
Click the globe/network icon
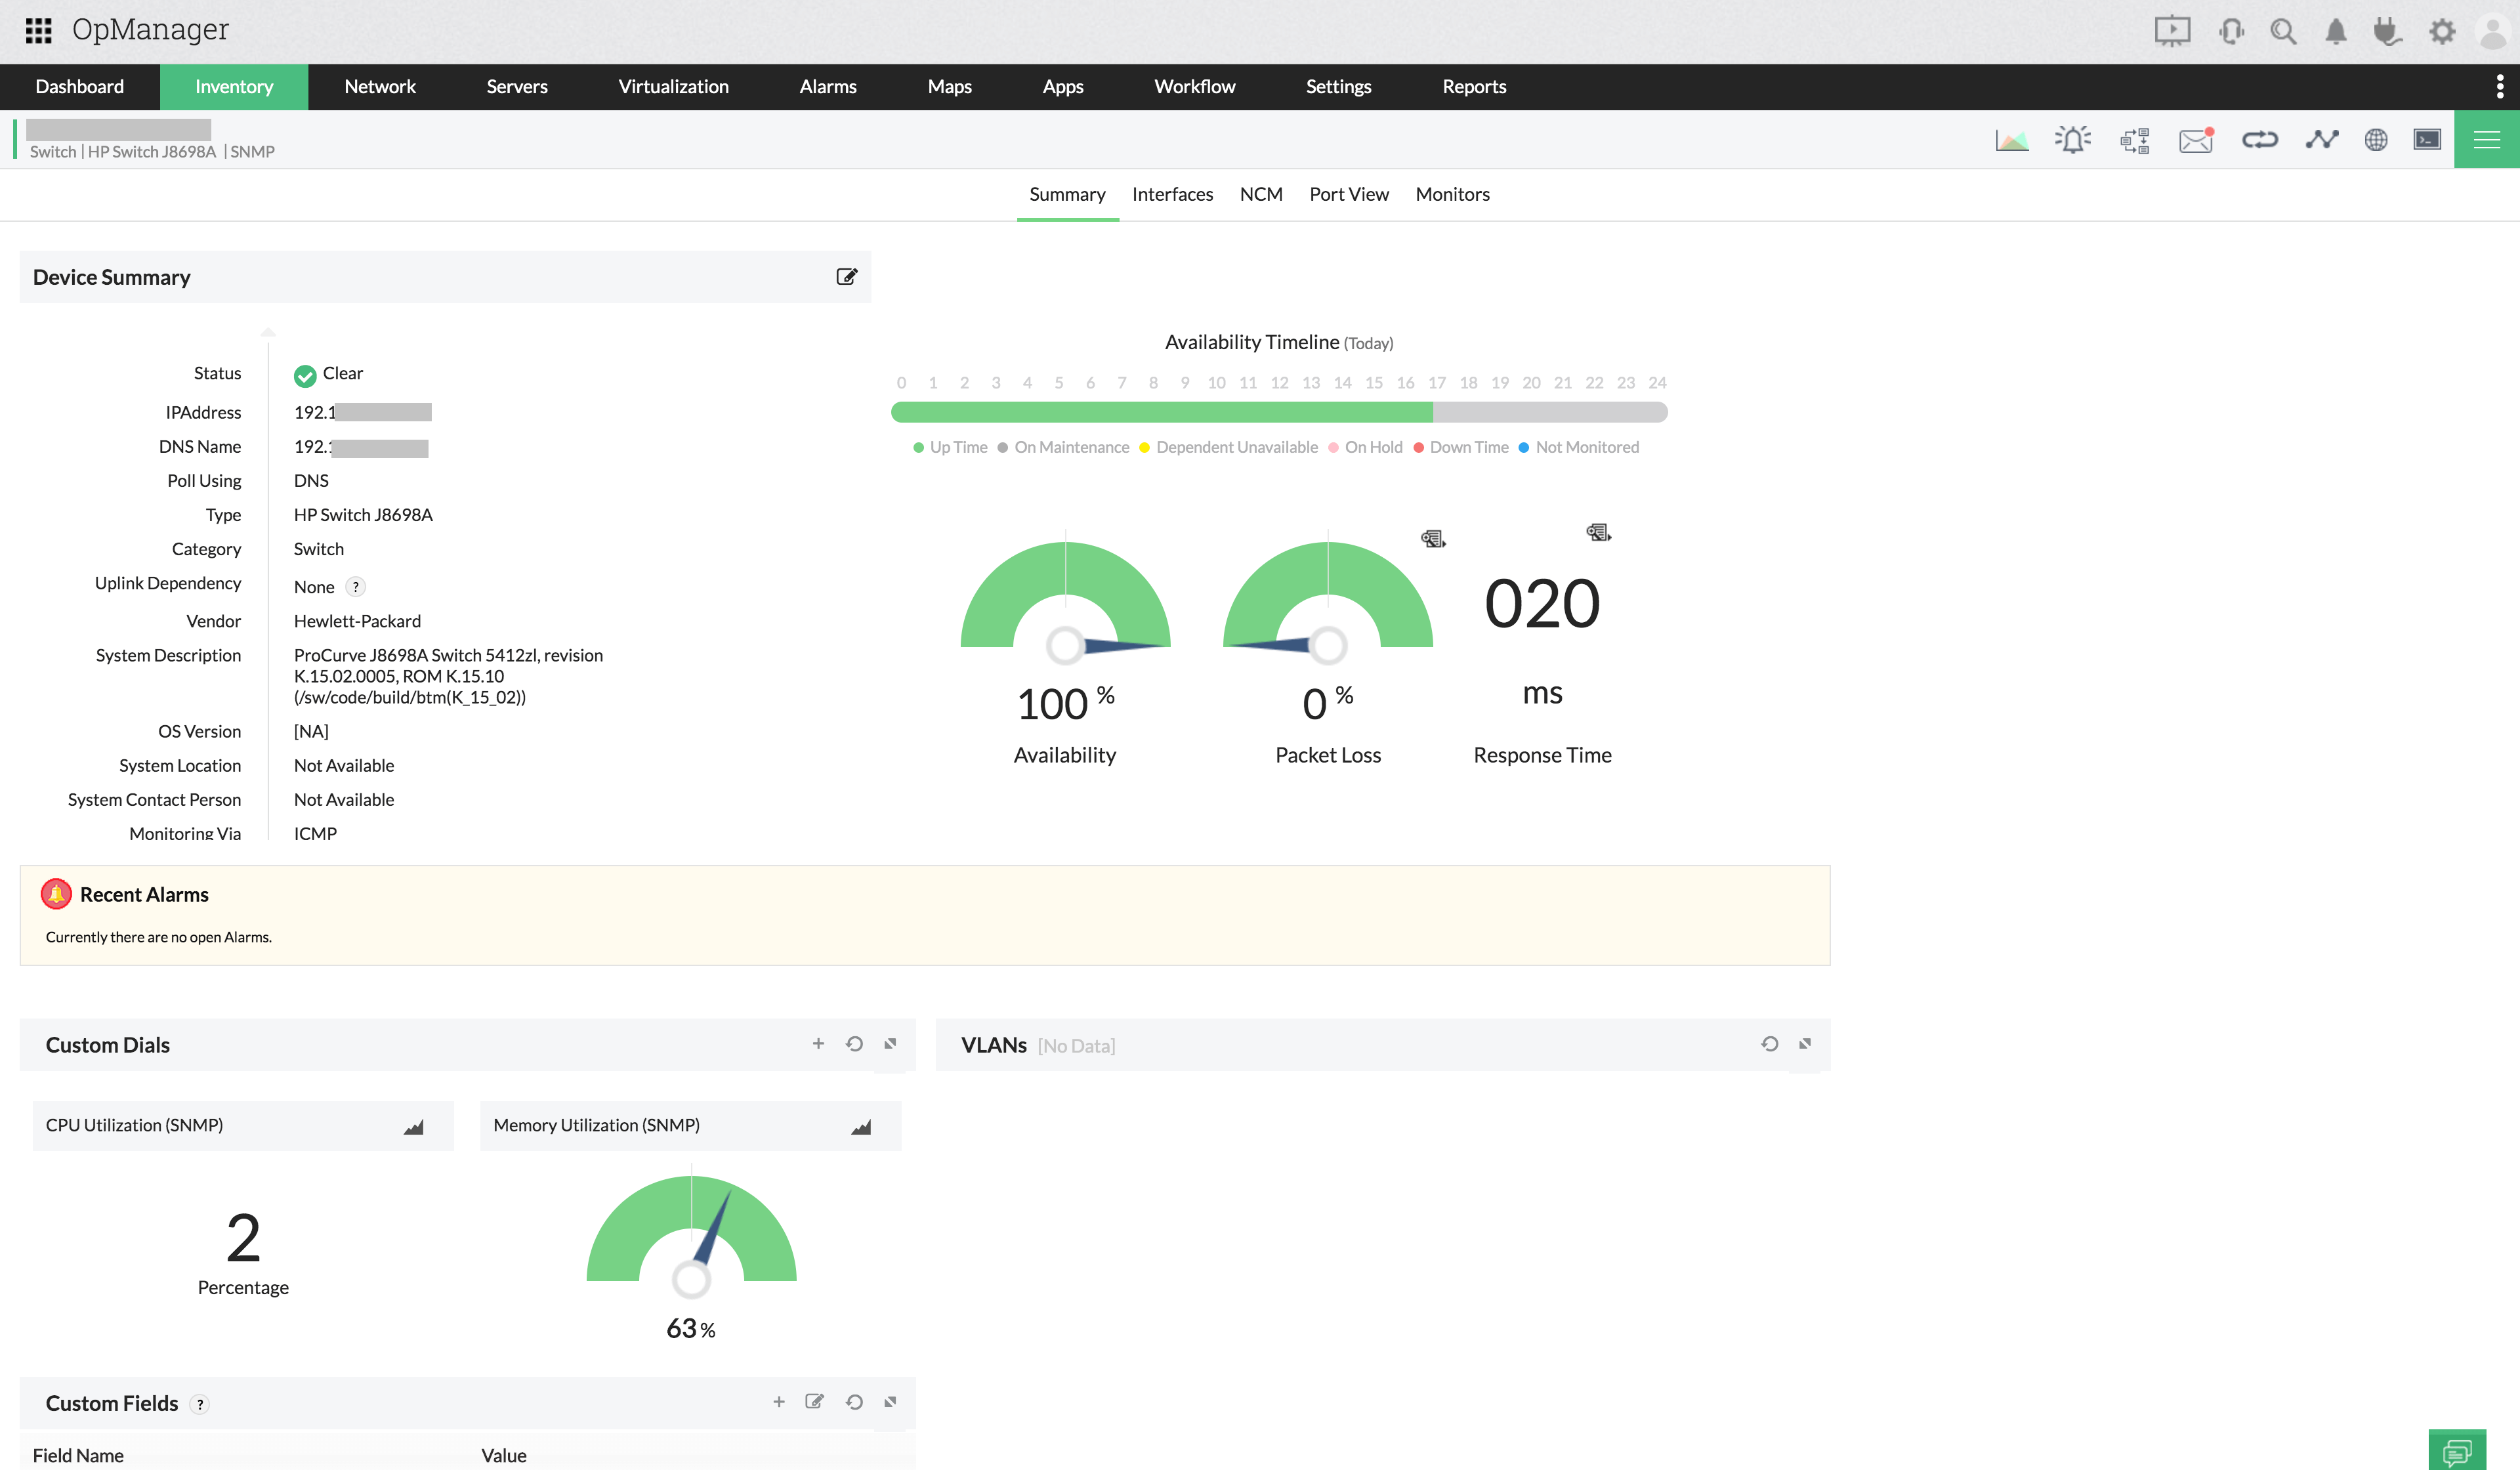2375,138
